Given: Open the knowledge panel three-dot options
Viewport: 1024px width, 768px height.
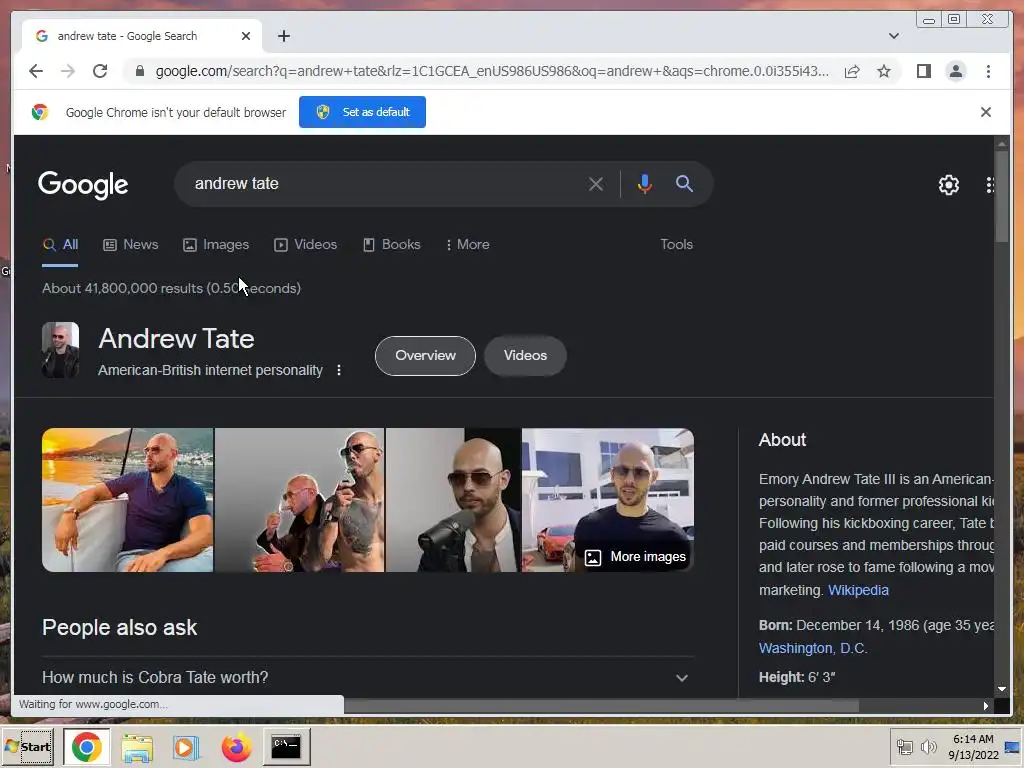Looking at the screenshot, I should coord(338,370).
